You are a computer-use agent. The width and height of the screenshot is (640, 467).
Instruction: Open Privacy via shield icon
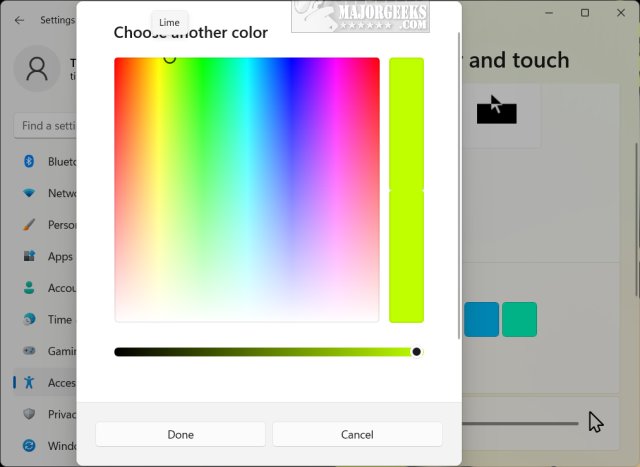point(29,414)
